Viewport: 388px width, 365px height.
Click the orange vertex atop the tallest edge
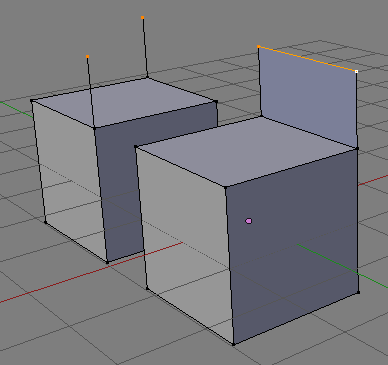[142, 17]
